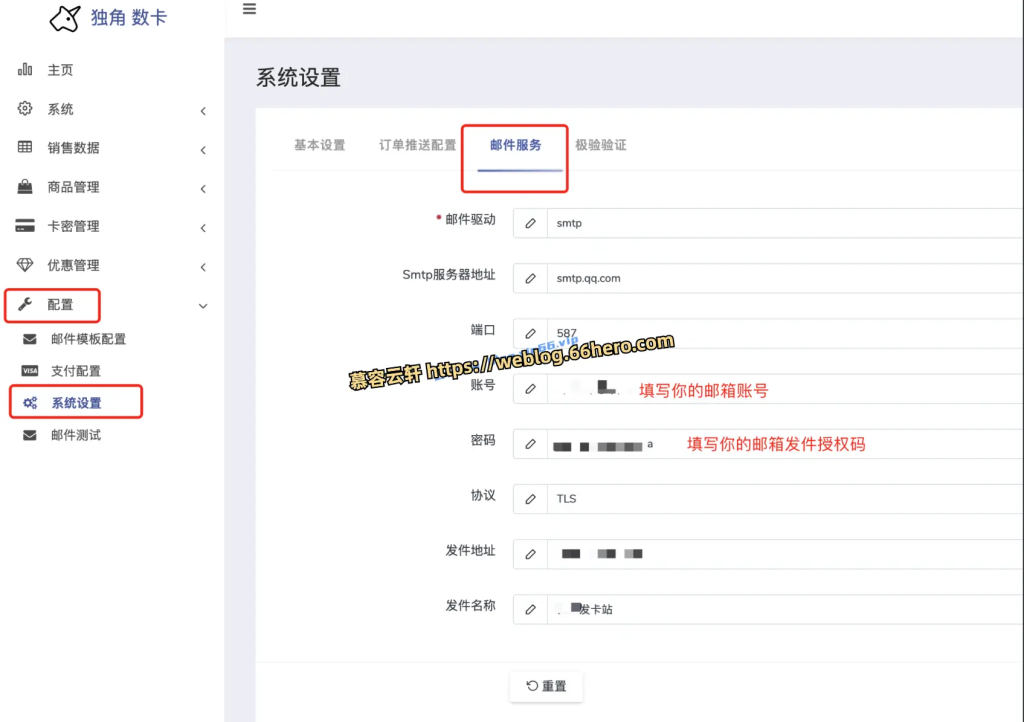1024x722 pixels.
Task: Collapse the 配置 sidebar section
Action: click(203, 305)
